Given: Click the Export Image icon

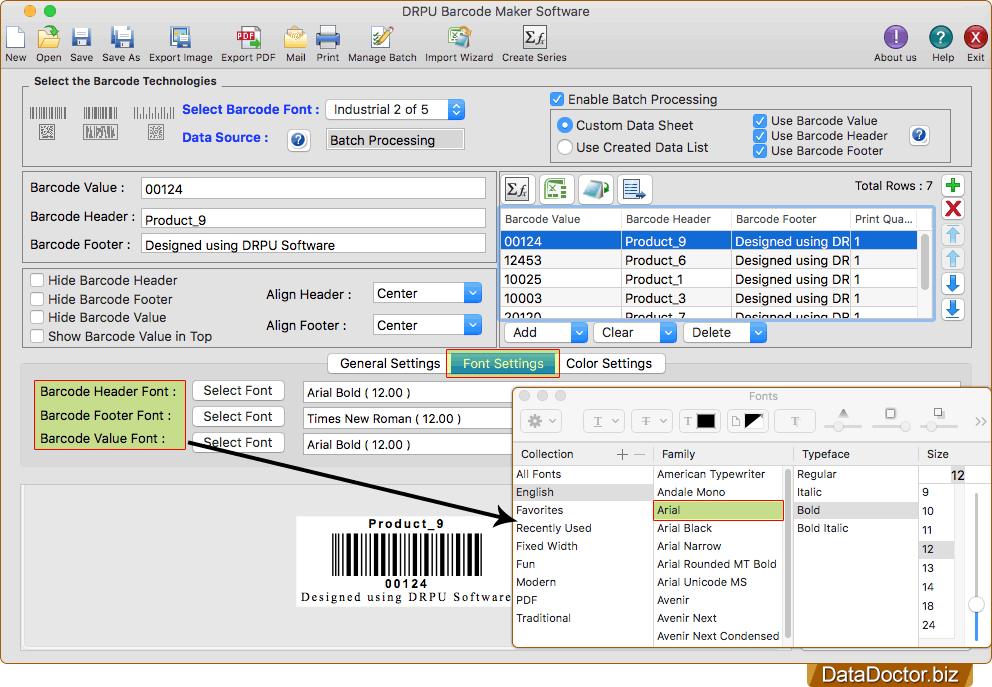Looking at the screenshot, I should 180,38.
